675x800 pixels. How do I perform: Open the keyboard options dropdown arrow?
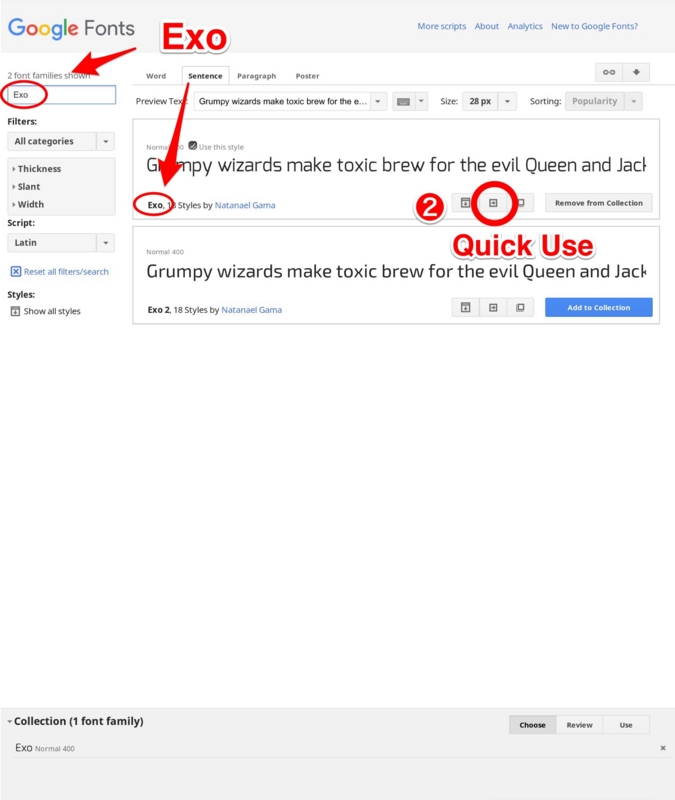coord(421,102)
